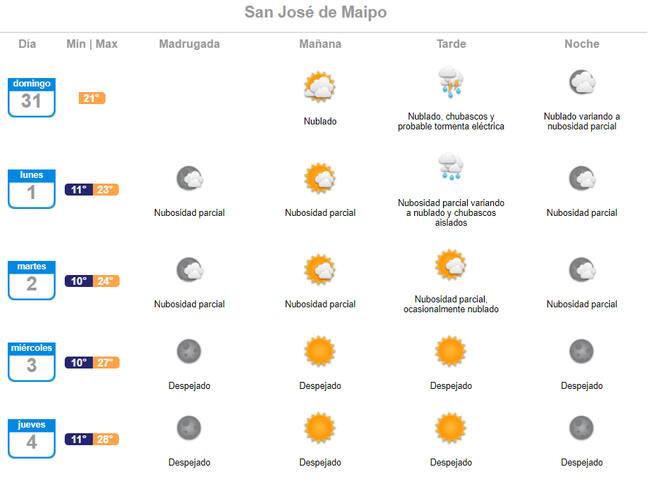Select the miércoles 3 calendar date
650x493 pixels.
pos(31,361)
